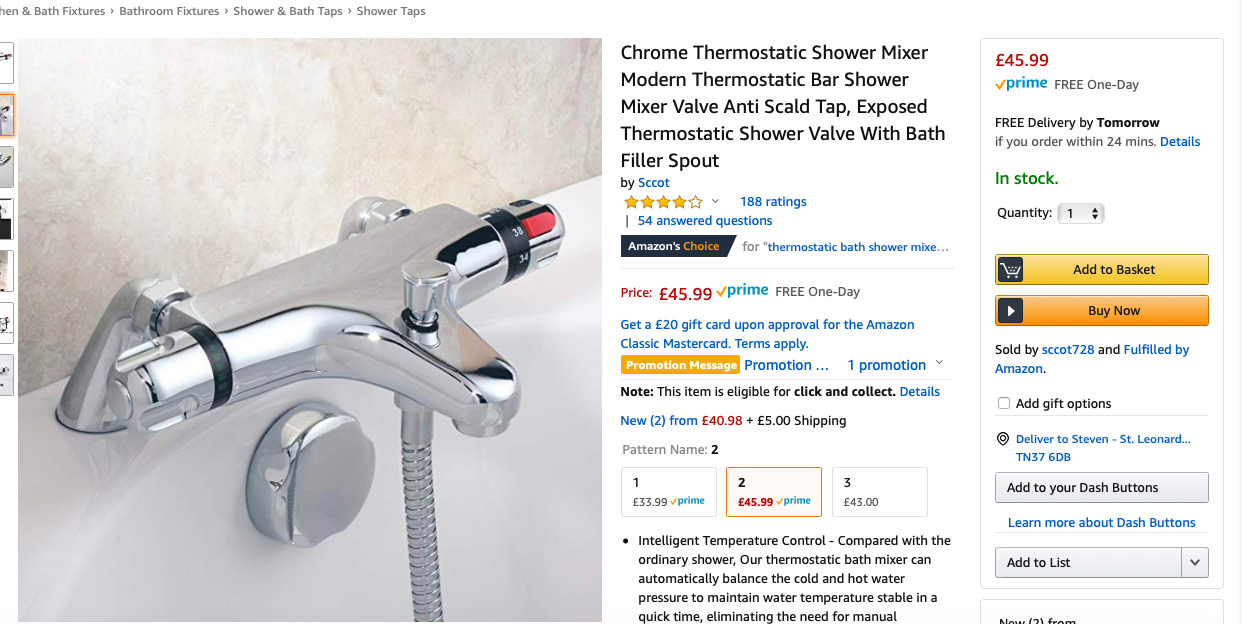The image size is (1242, 624).
Task: Enable the Add gift options checkbox
Action: 1004,403
